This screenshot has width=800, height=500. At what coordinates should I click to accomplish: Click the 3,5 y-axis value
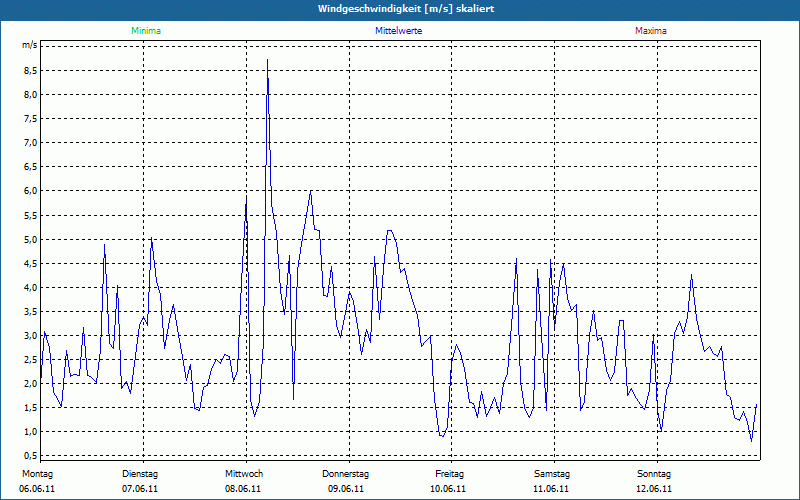(x=31, y=311)
